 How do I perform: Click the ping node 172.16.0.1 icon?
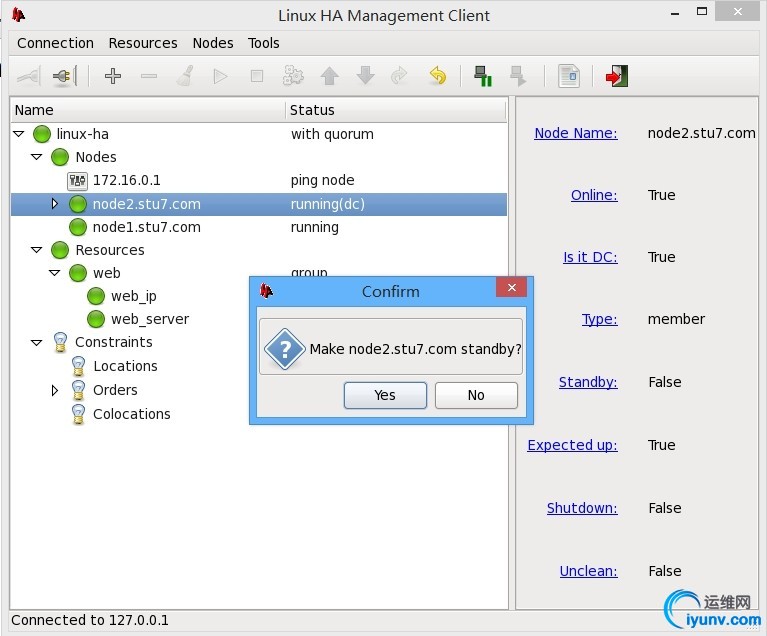pos(77,181)
